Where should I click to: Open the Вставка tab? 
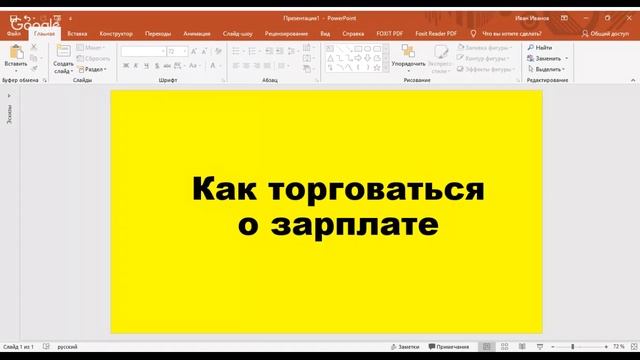pos(77,33)
